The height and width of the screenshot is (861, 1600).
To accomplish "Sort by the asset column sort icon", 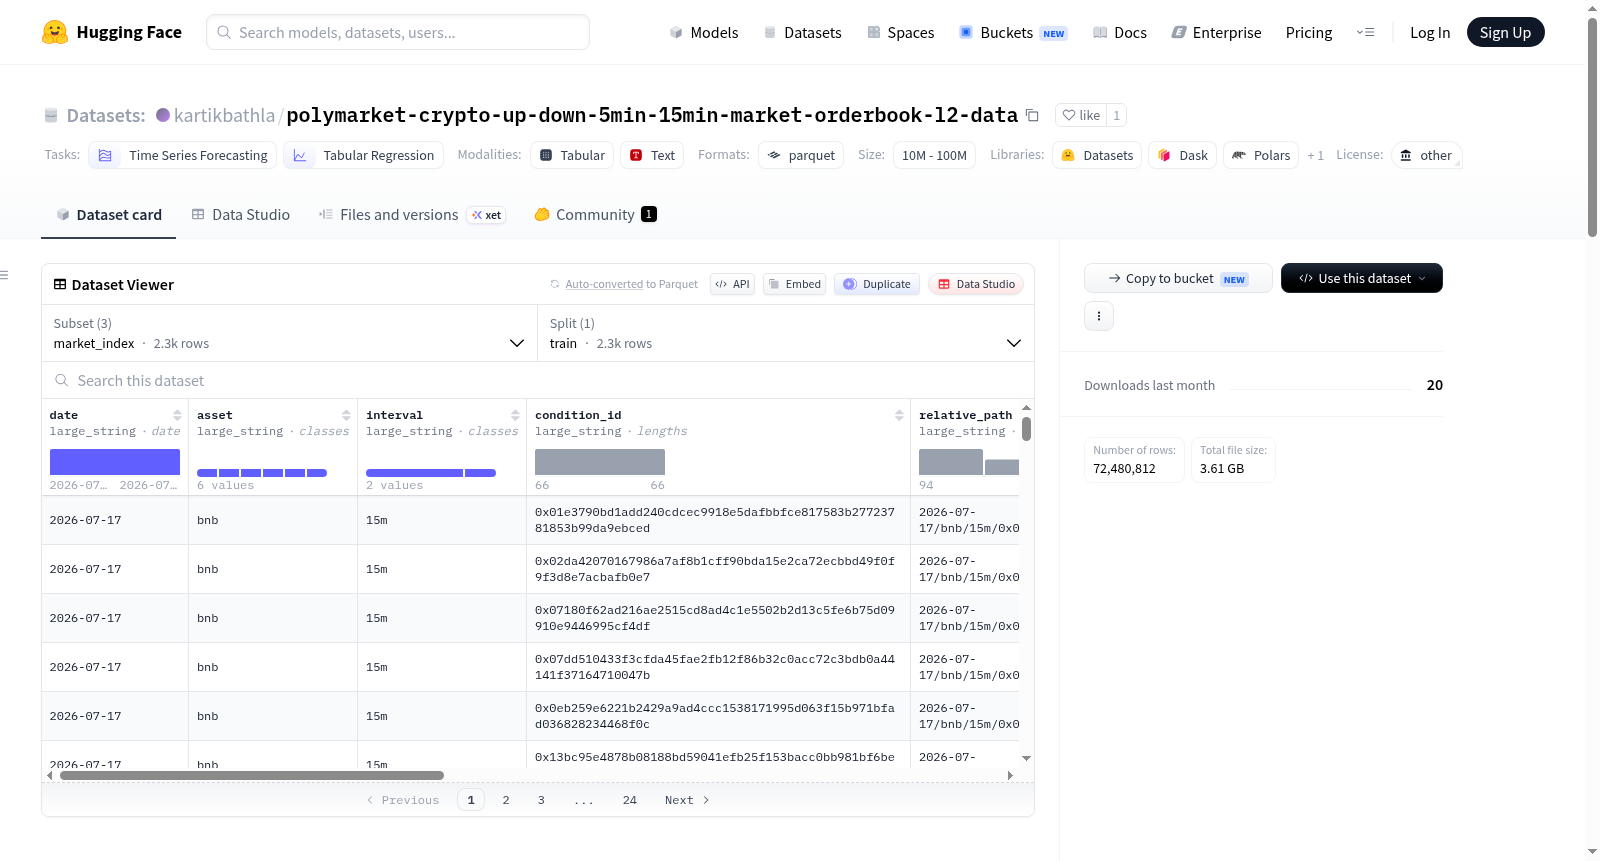I will (346, 415).
